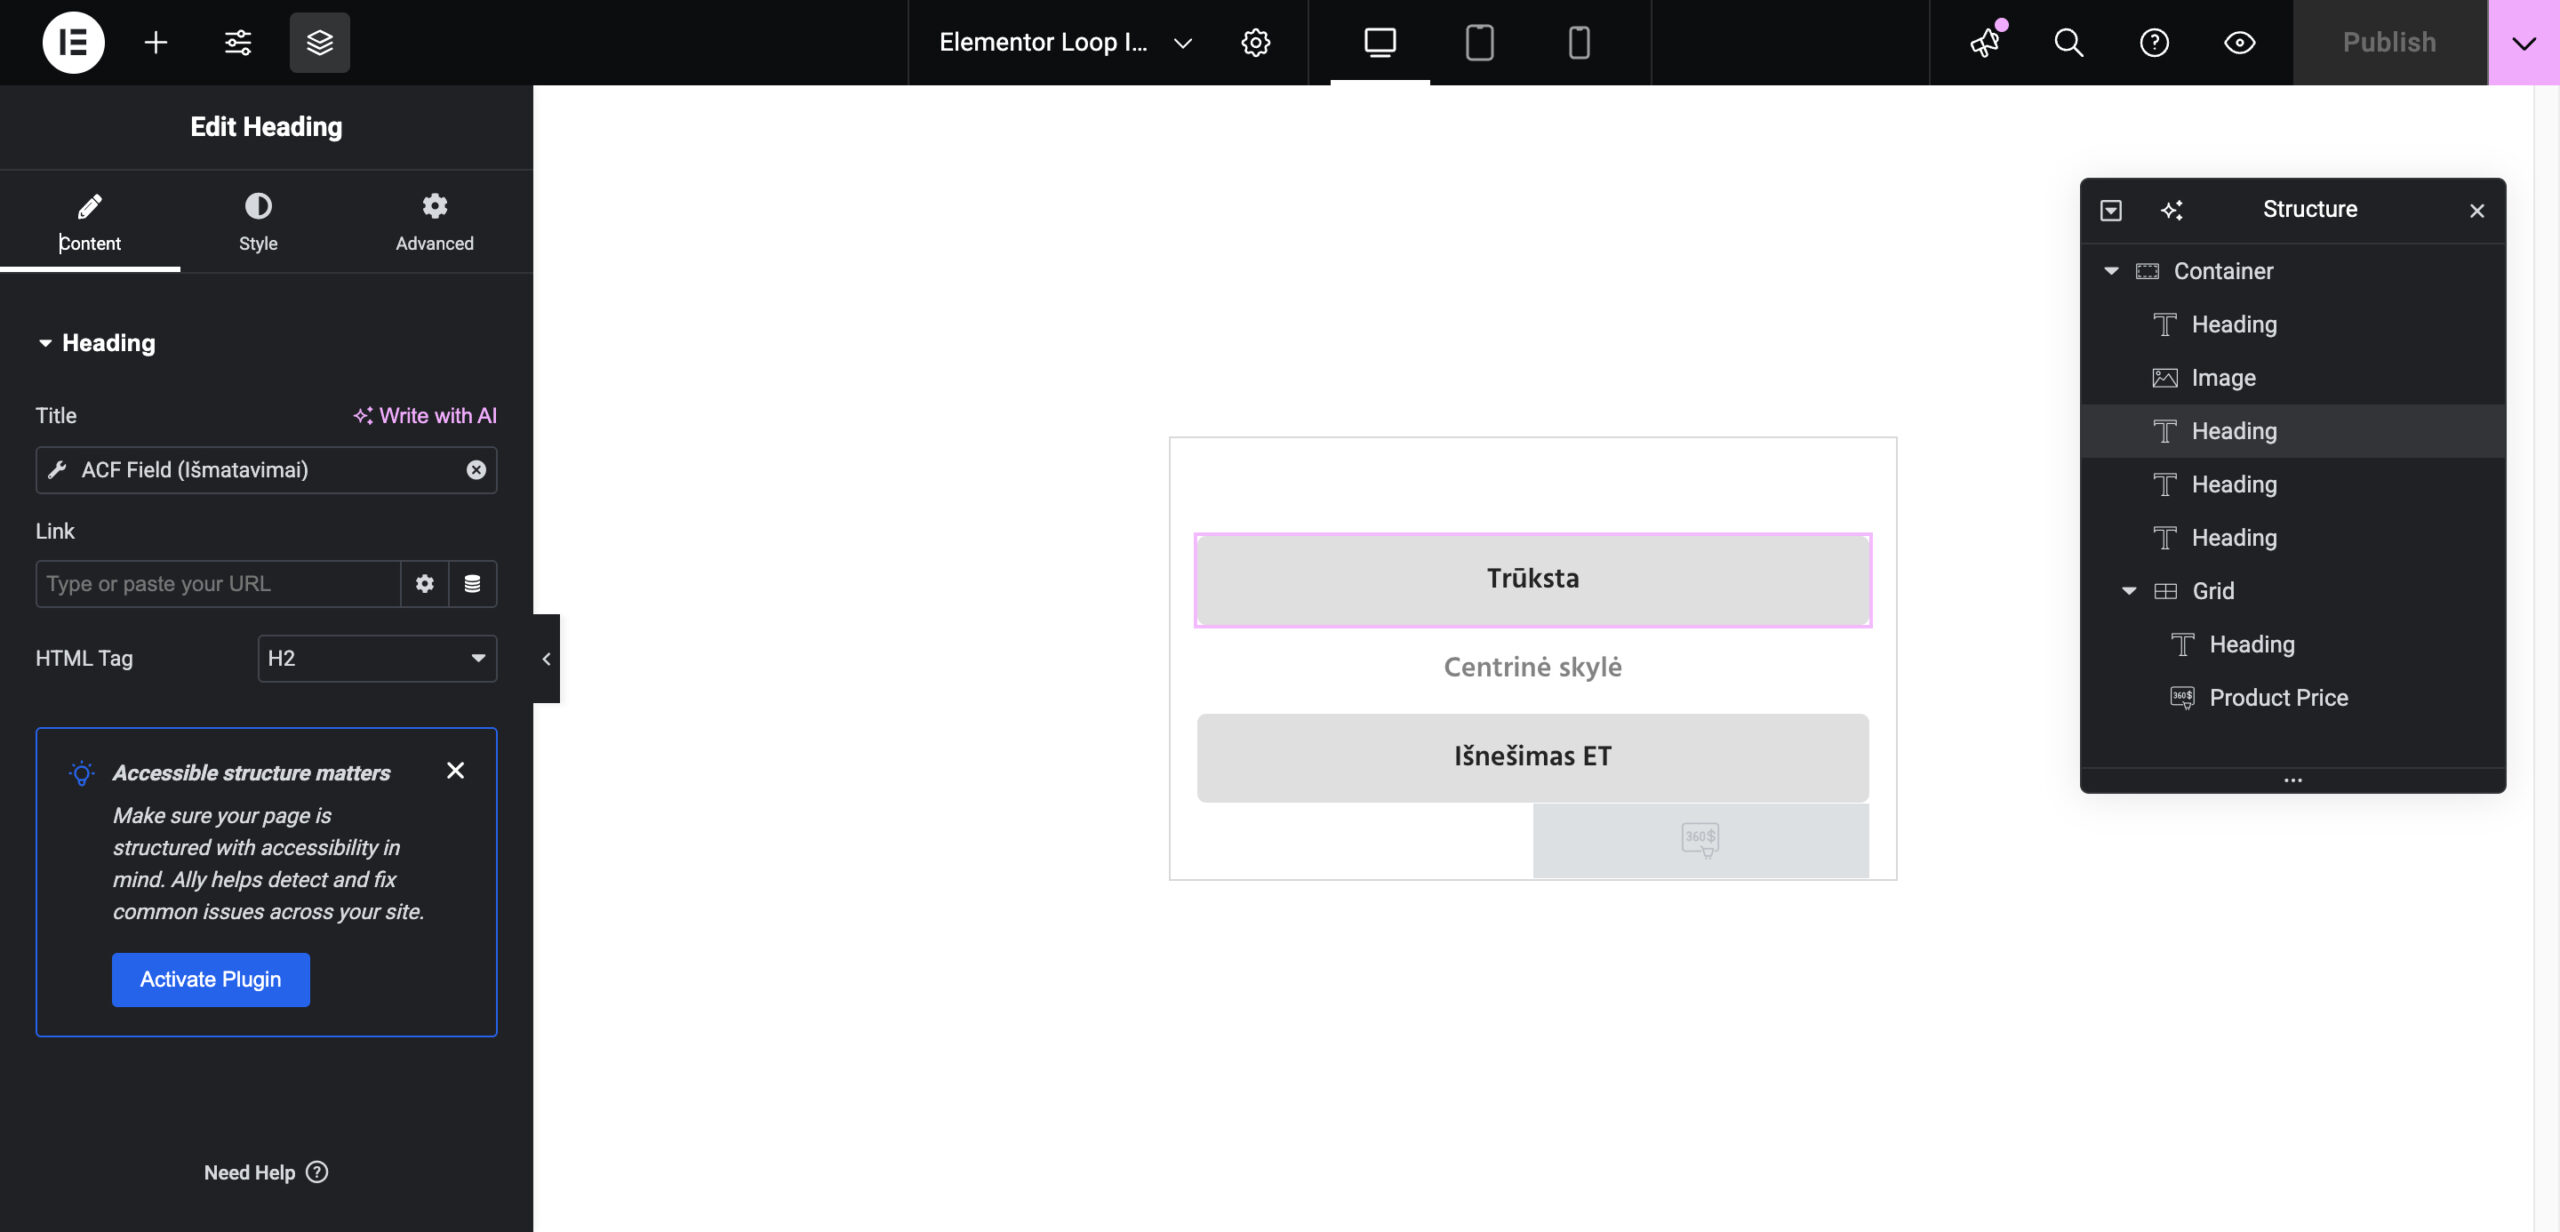Viewport: 2560px width, 1232px height.
Task: Collapse the Container tree item
Action: pos(2111,271)
